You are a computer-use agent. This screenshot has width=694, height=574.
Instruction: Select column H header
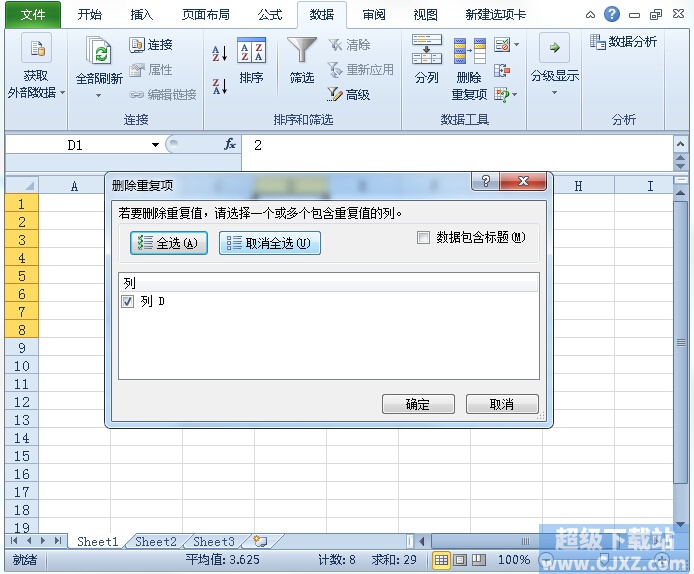pos(578,186)
